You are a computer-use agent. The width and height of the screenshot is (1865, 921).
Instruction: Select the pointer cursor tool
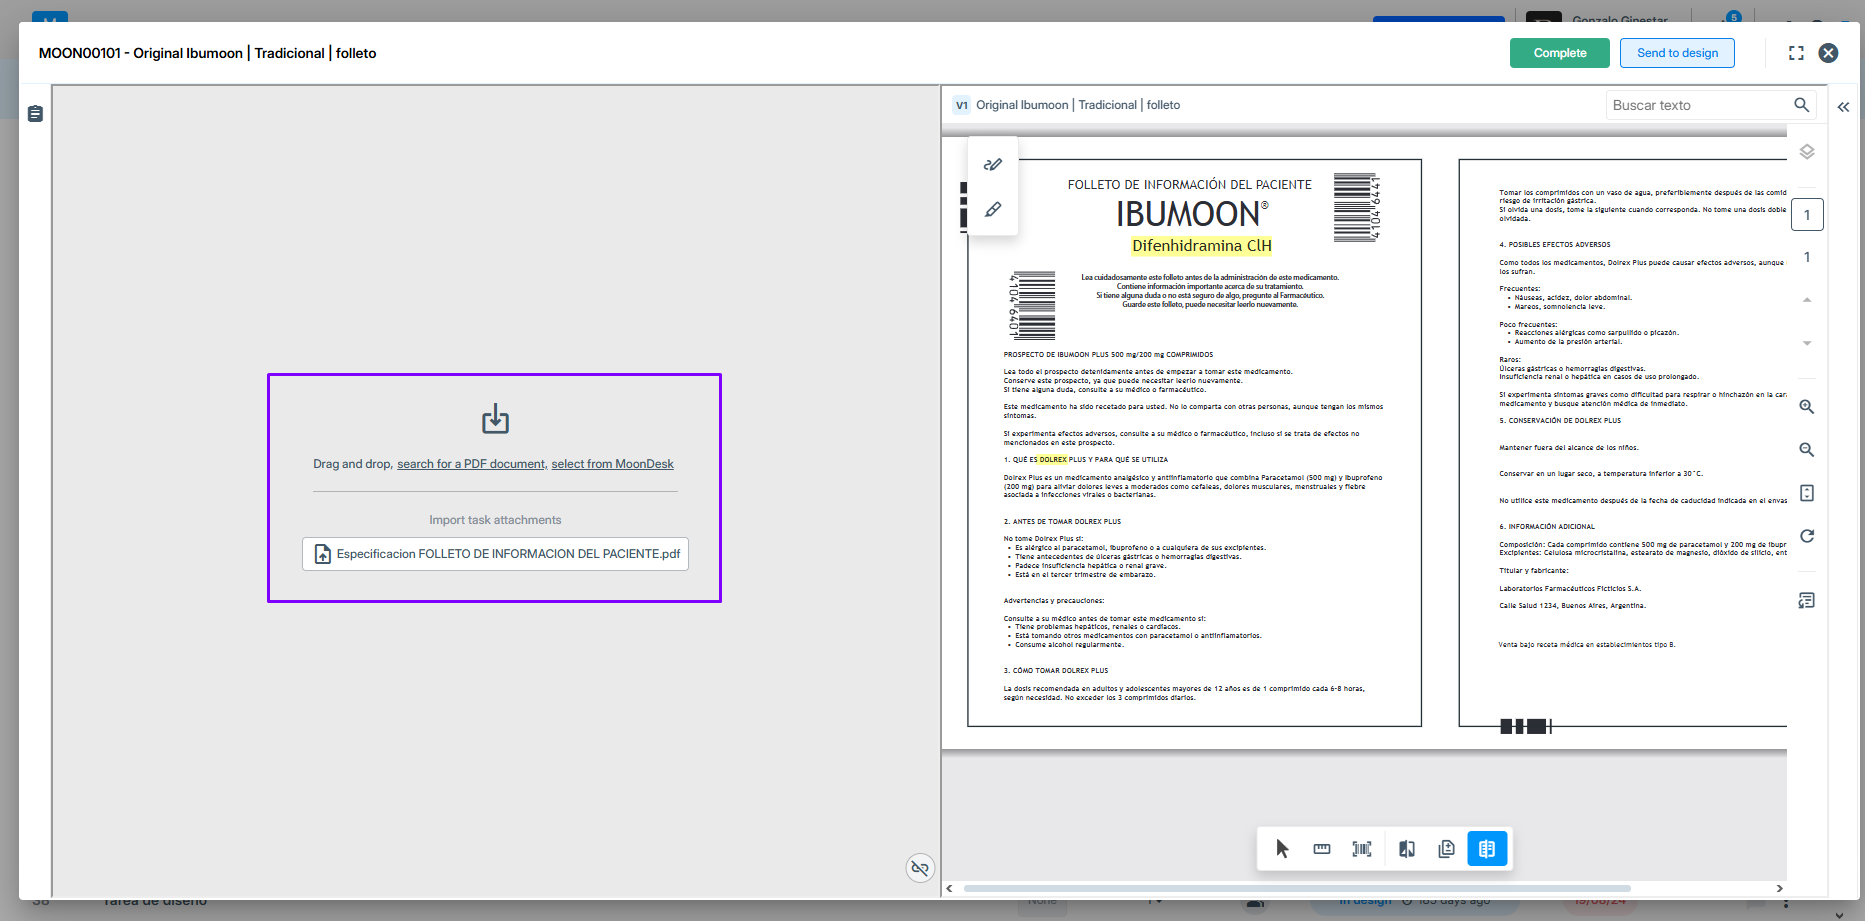tap(1282, 849)
